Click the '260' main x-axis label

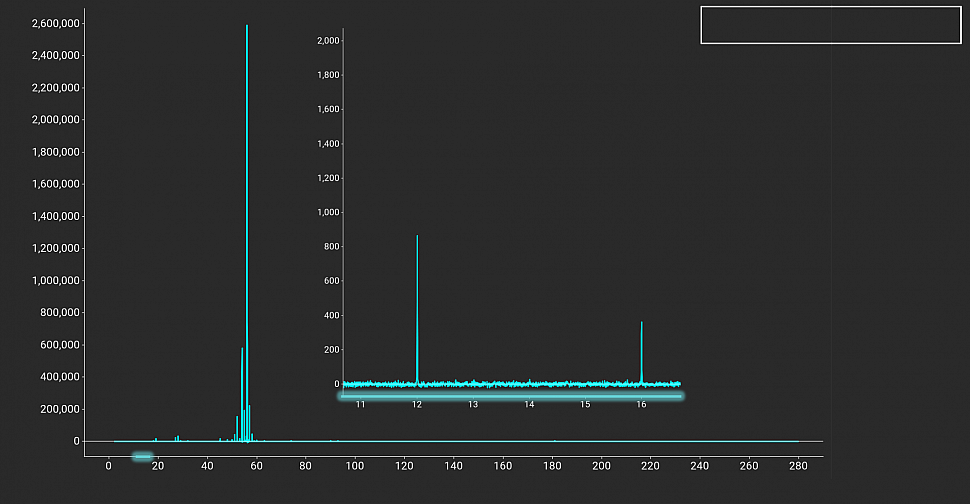(749, 466)
